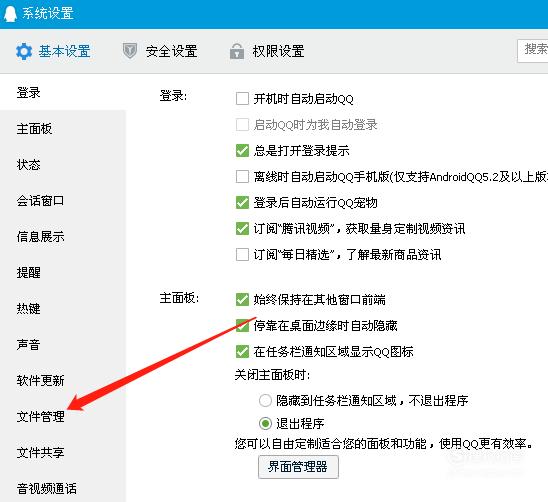Click the 界面管理器 button
The height and width of the screenshot is (502, 548).
click(298, 467)
